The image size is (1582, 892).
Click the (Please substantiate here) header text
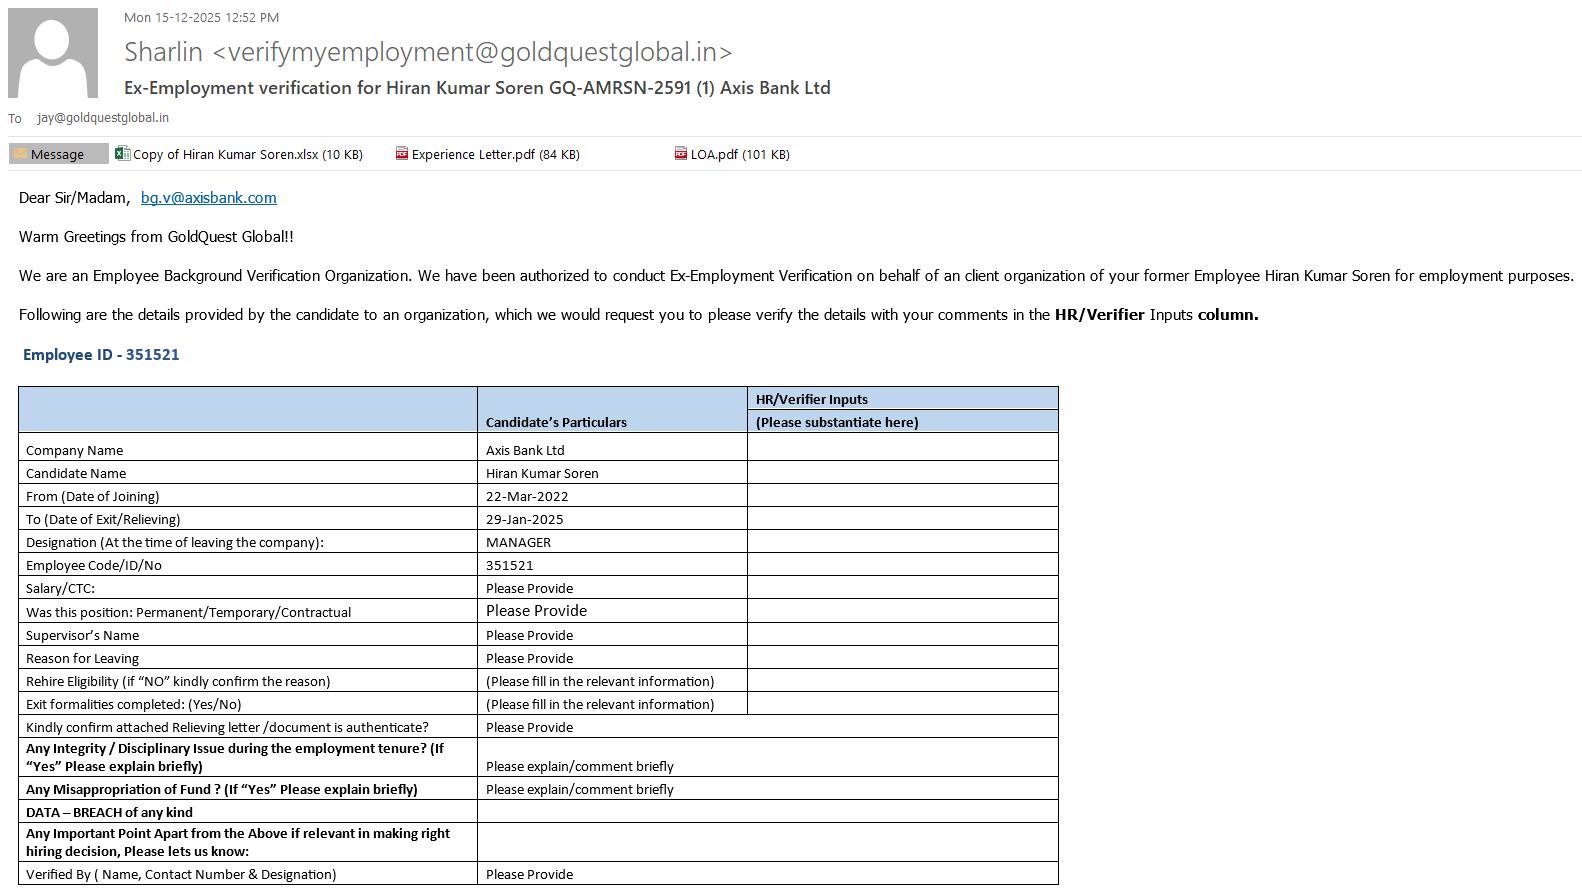[x=837, y=423]
